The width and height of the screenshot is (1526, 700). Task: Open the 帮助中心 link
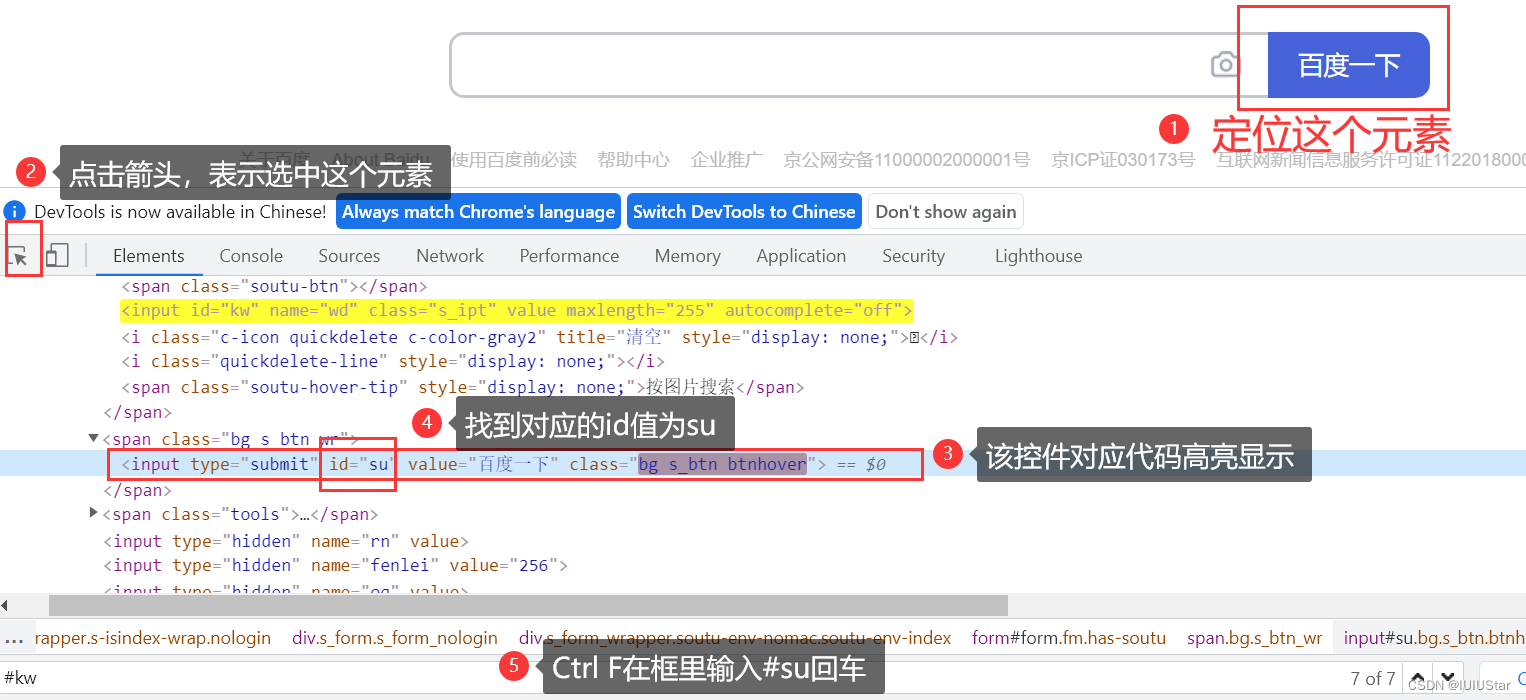point(633,158)
